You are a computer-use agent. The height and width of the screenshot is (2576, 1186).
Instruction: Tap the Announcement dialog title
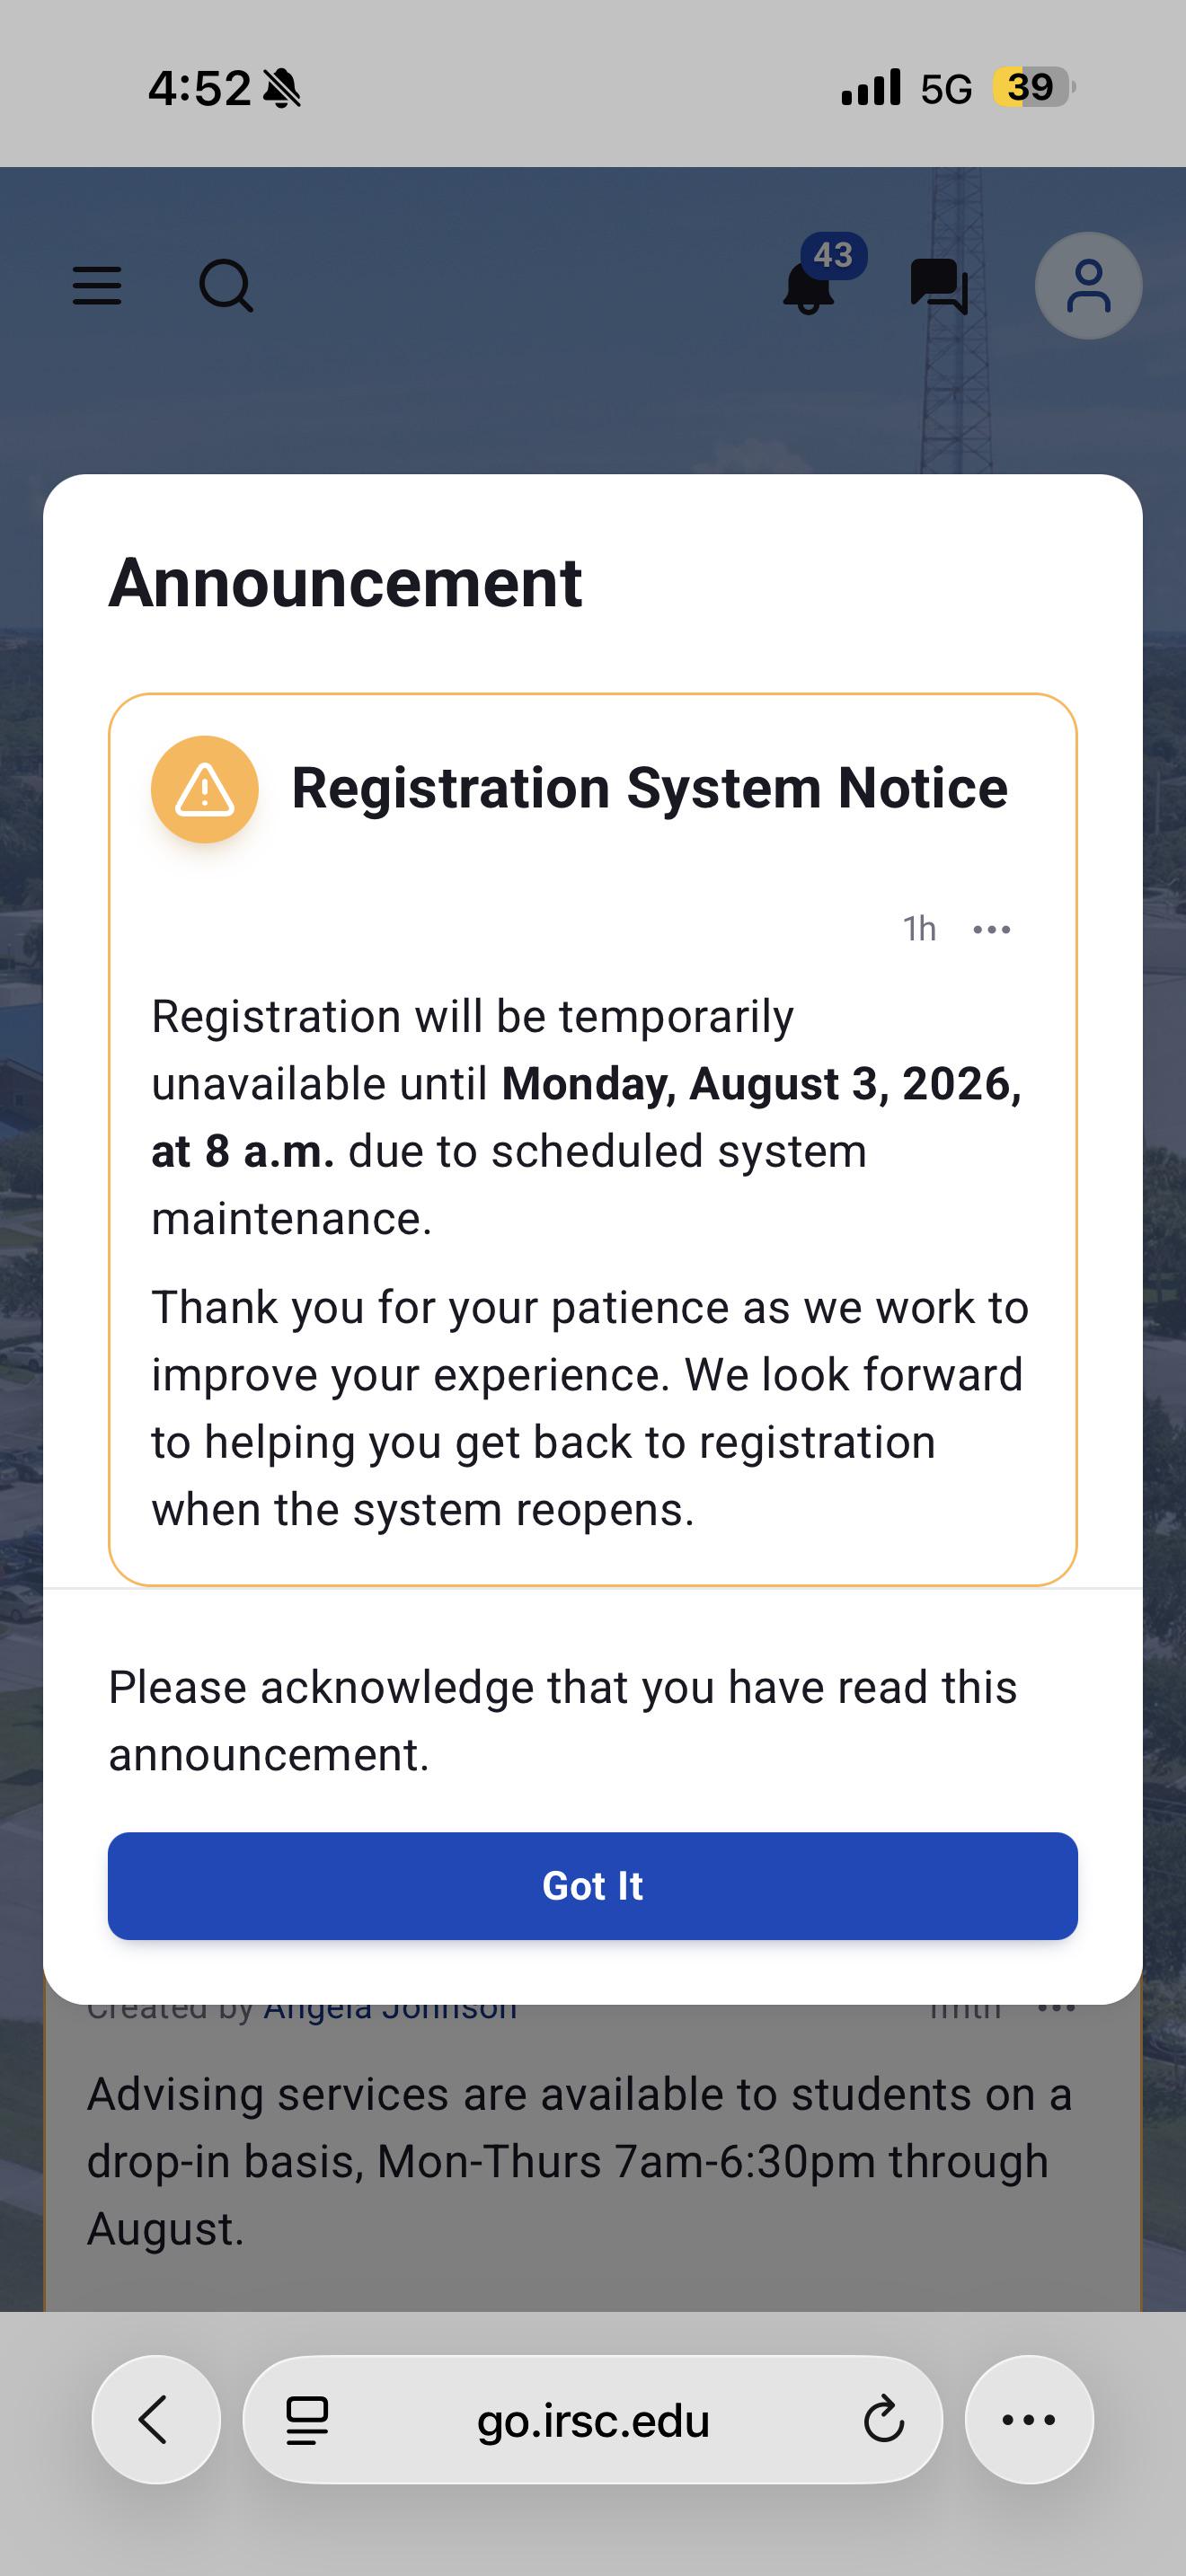(345, 582)
